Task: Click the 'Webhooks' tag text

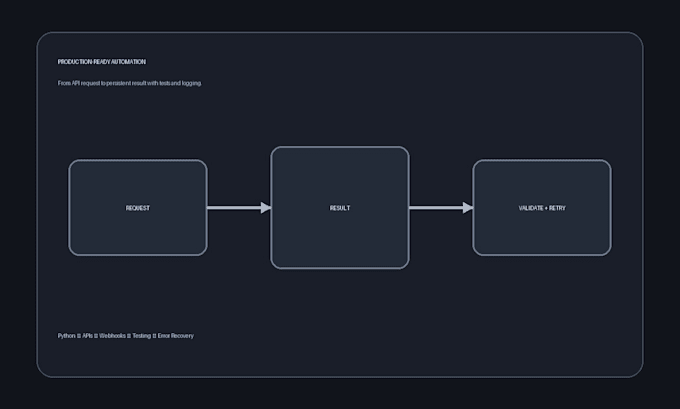Action: tap(112, 336)
